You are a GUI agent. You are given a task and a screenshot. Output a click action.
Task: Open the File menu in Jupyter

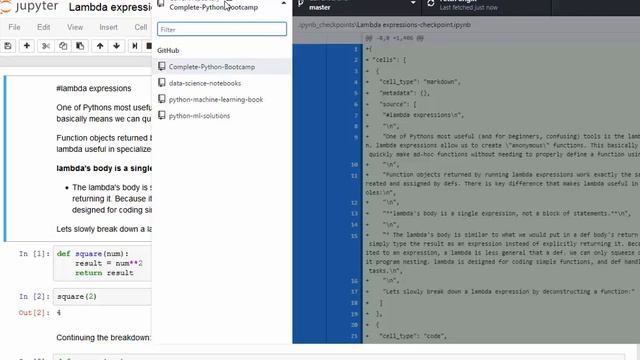click(14, 27)
